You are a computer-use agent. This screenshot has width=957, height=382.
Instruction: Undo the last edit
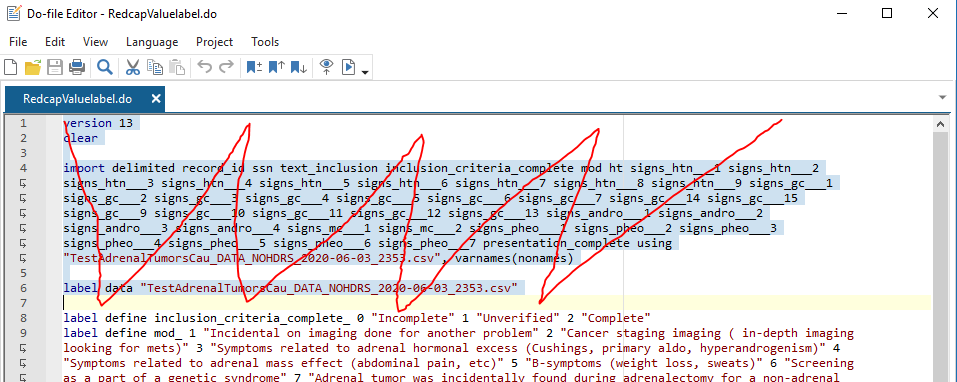204,67
